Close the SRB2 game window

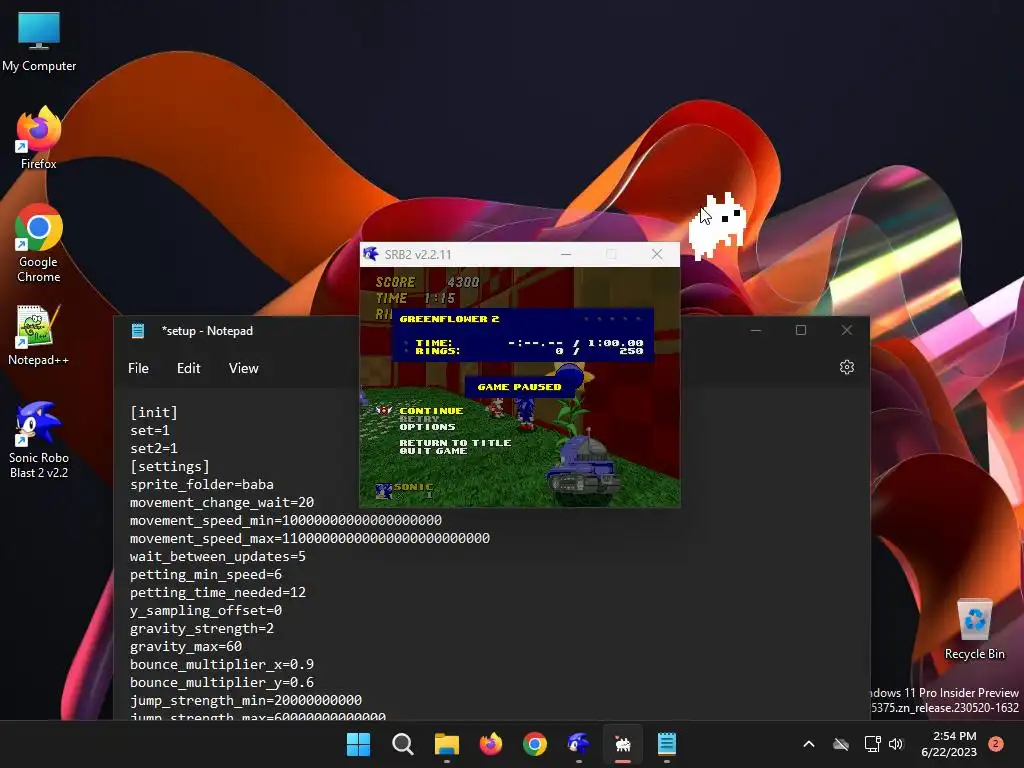[657, 254]
